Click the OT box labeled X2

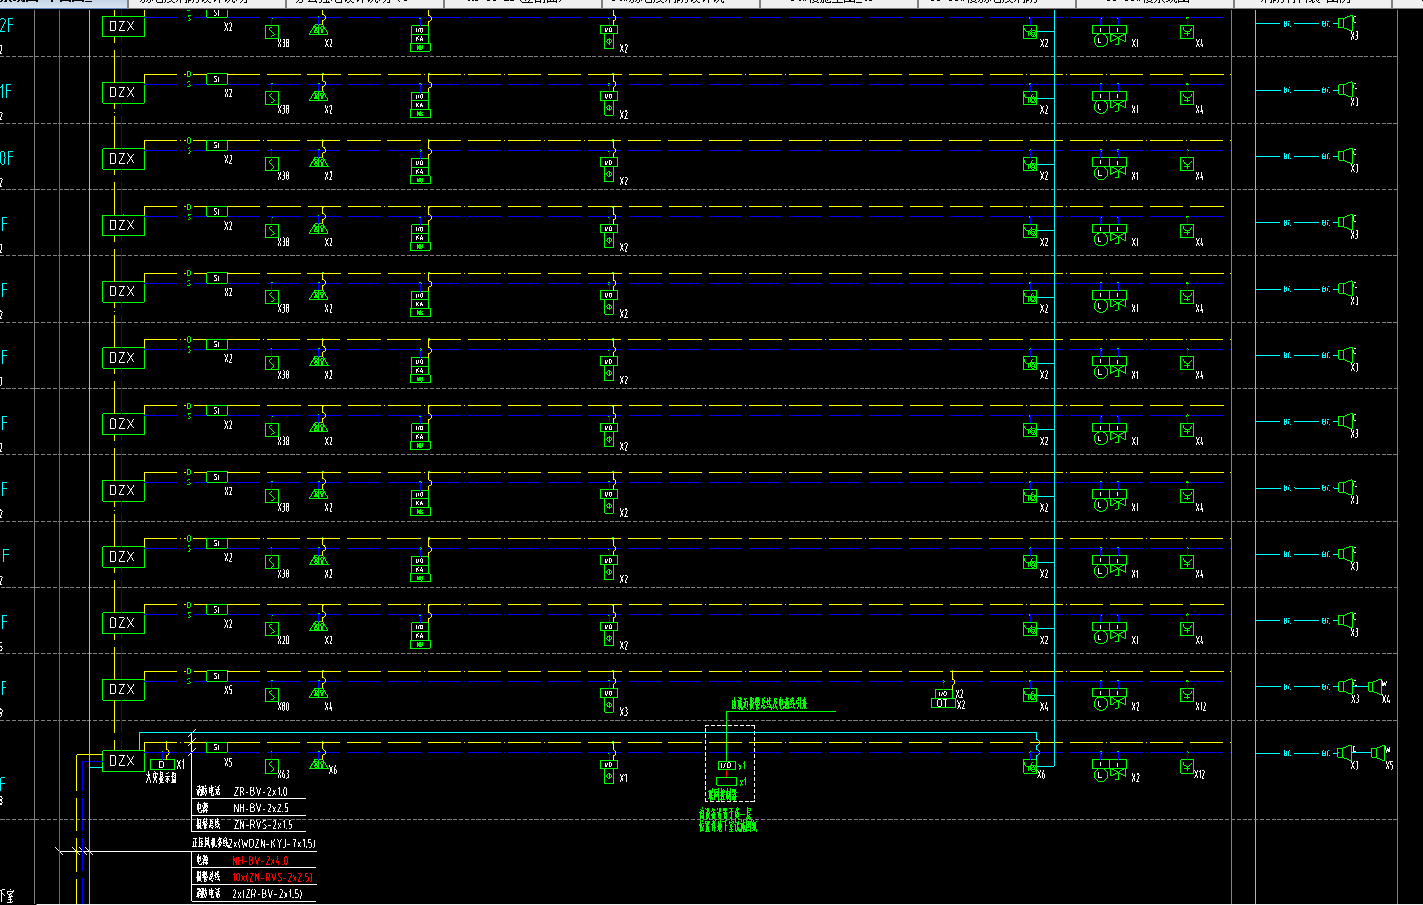click(942, 703)
